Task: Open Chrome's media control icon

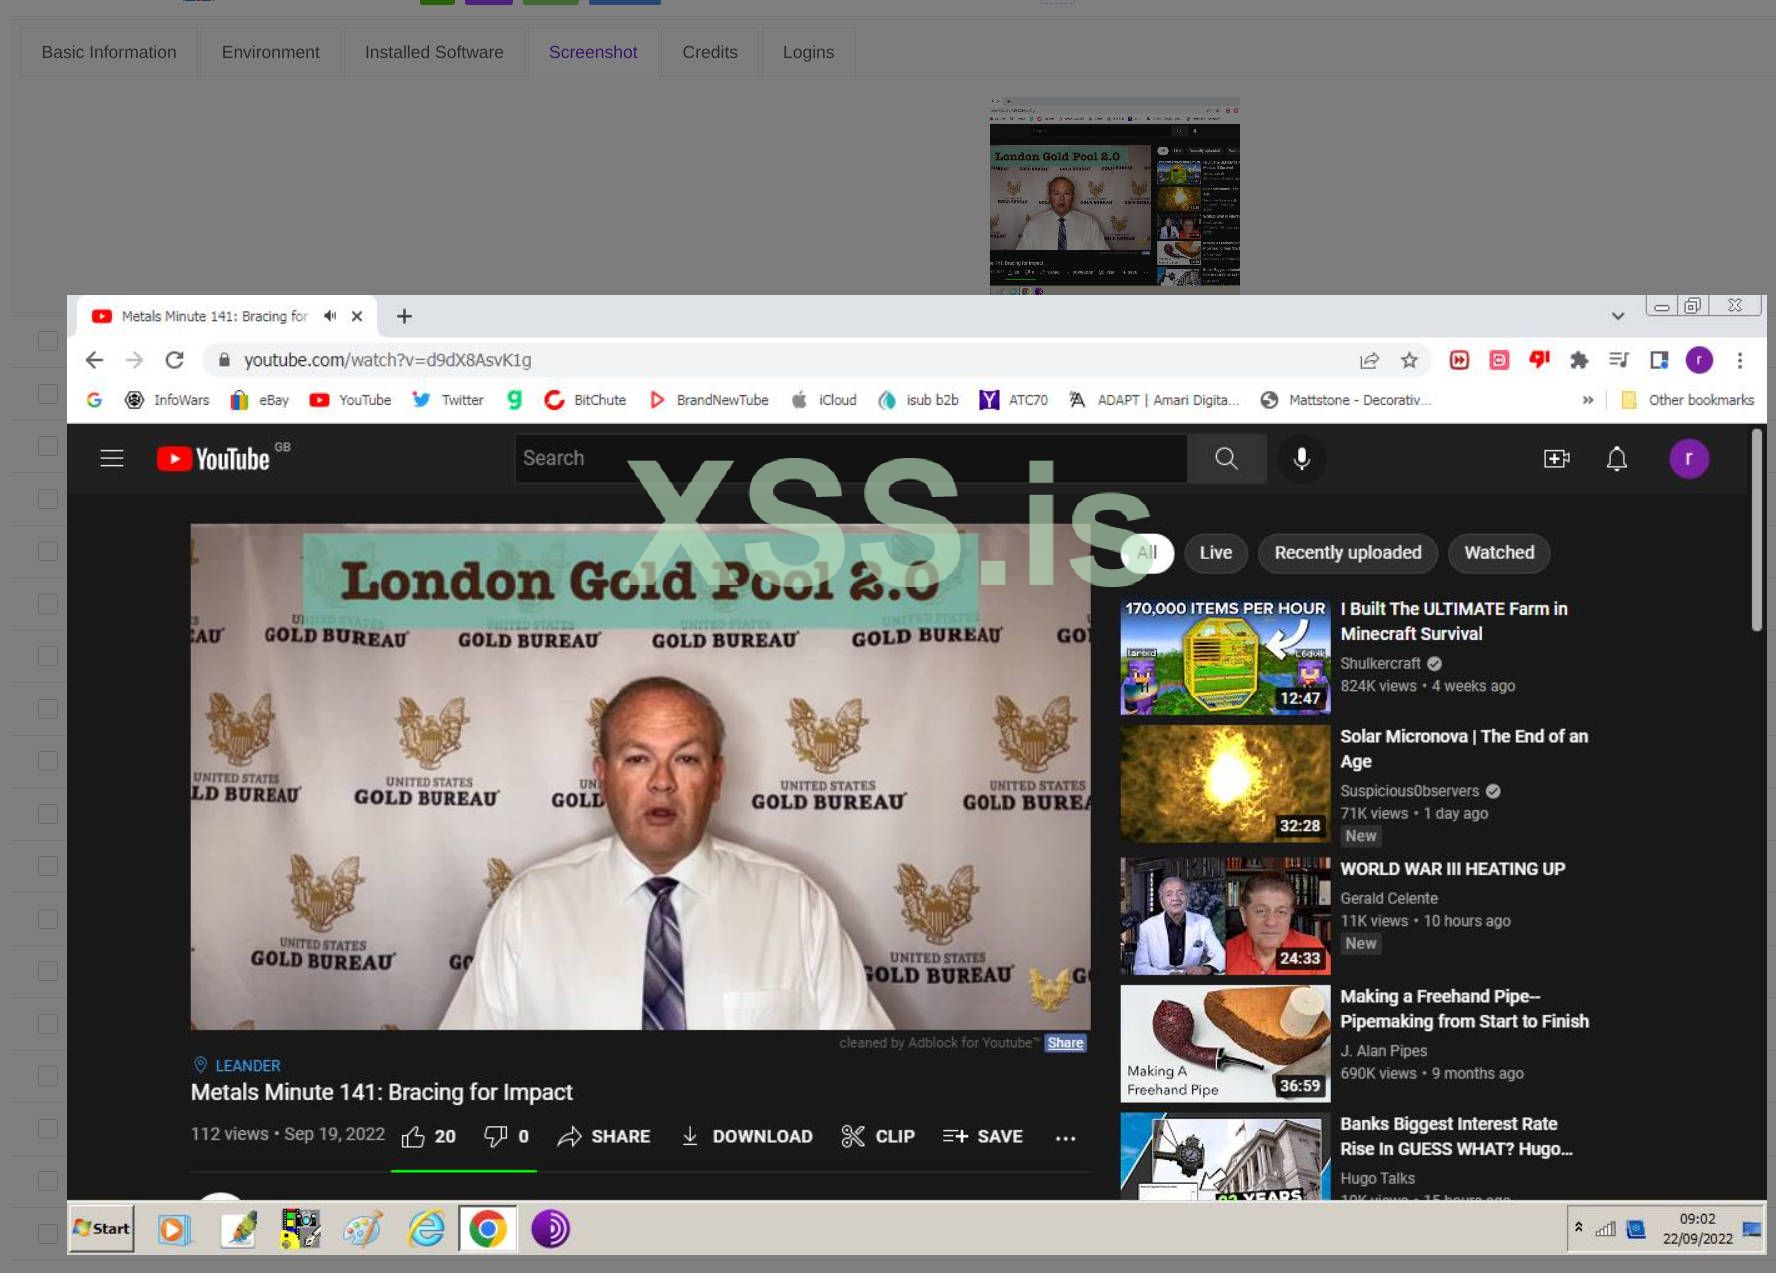Action: click(1619, 360)
